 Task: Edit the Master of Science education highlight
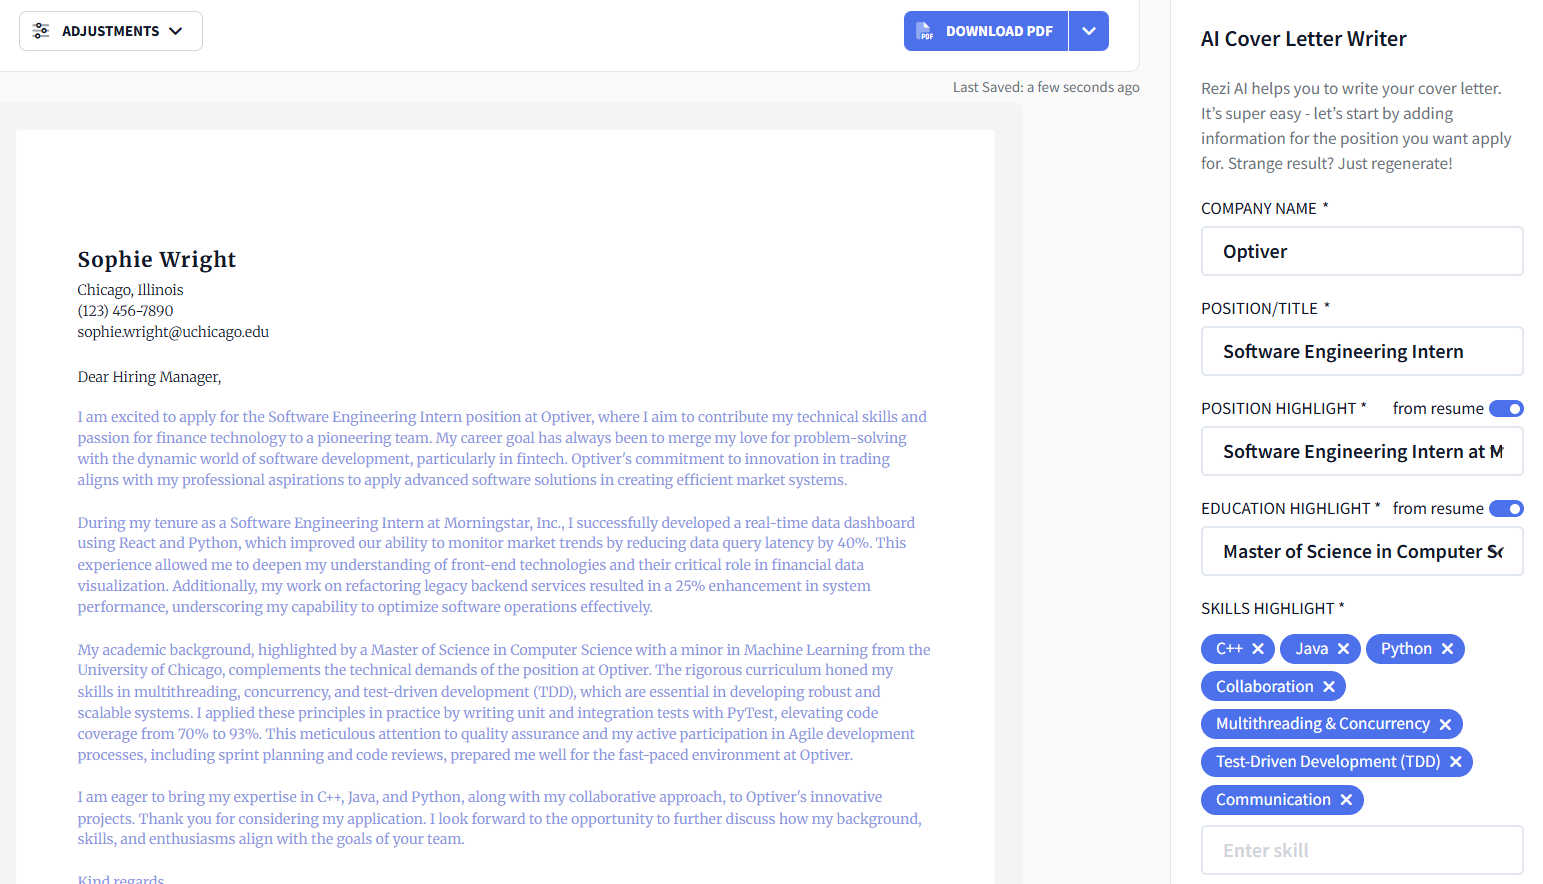pos(1362,551)
